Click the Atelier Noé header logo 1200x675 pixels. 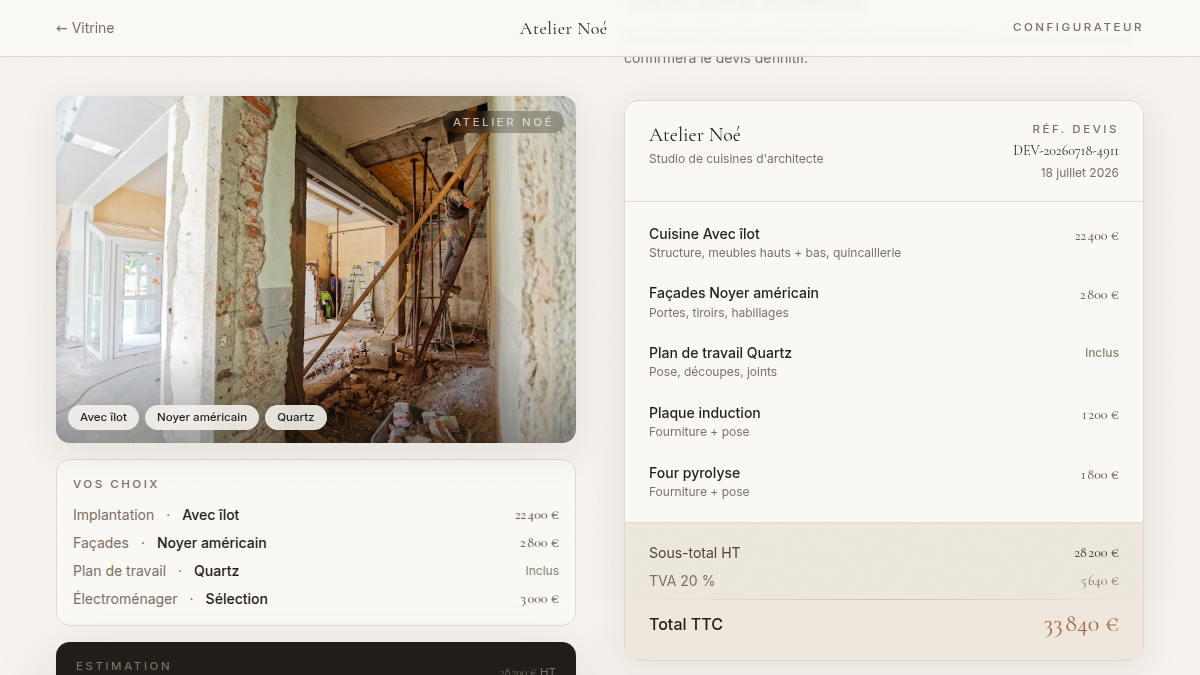pos(563,28)
